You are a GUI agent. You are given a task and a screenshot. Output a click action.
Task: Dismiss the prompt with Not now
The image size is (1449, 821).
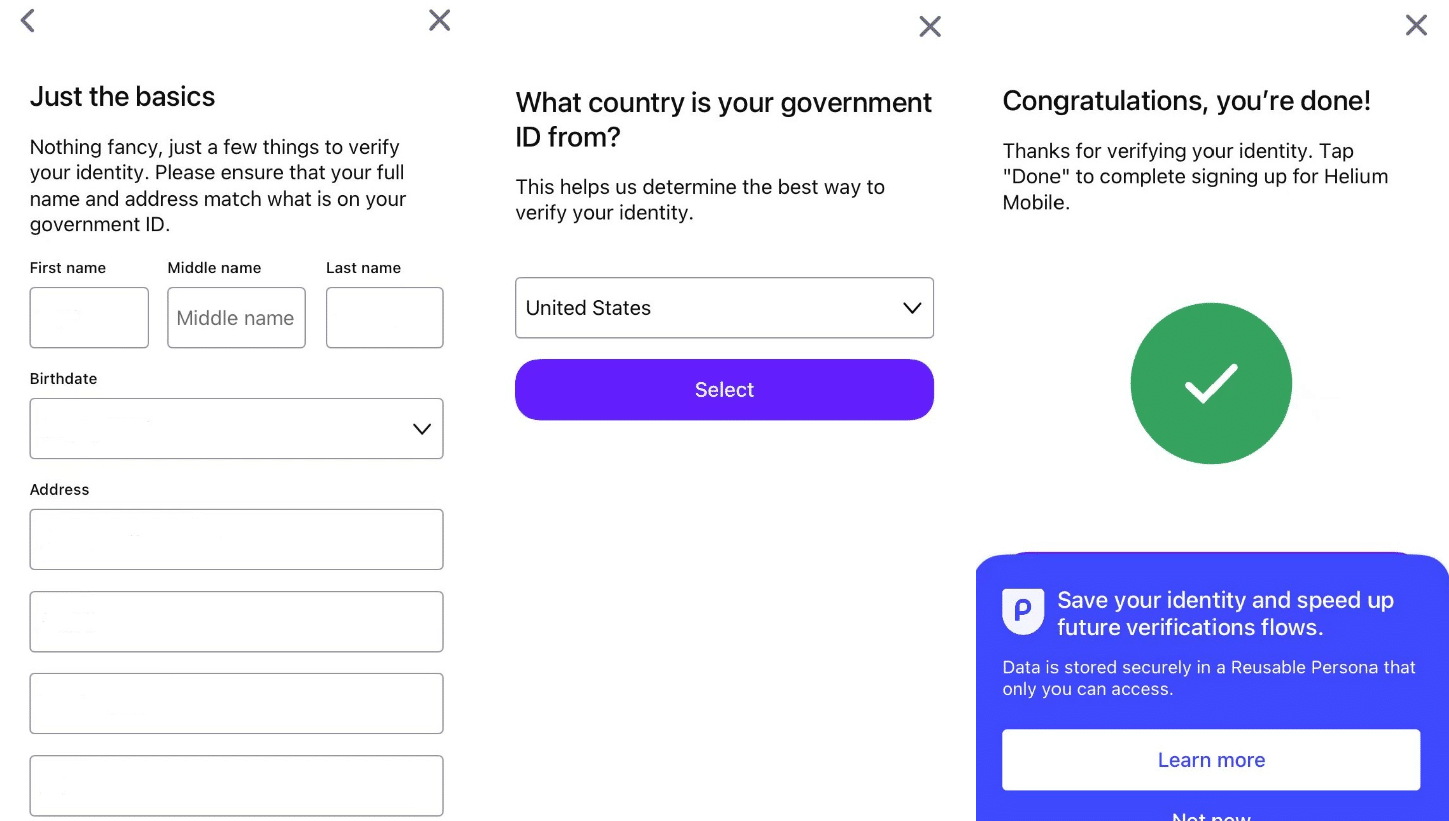pos(1211,815)
